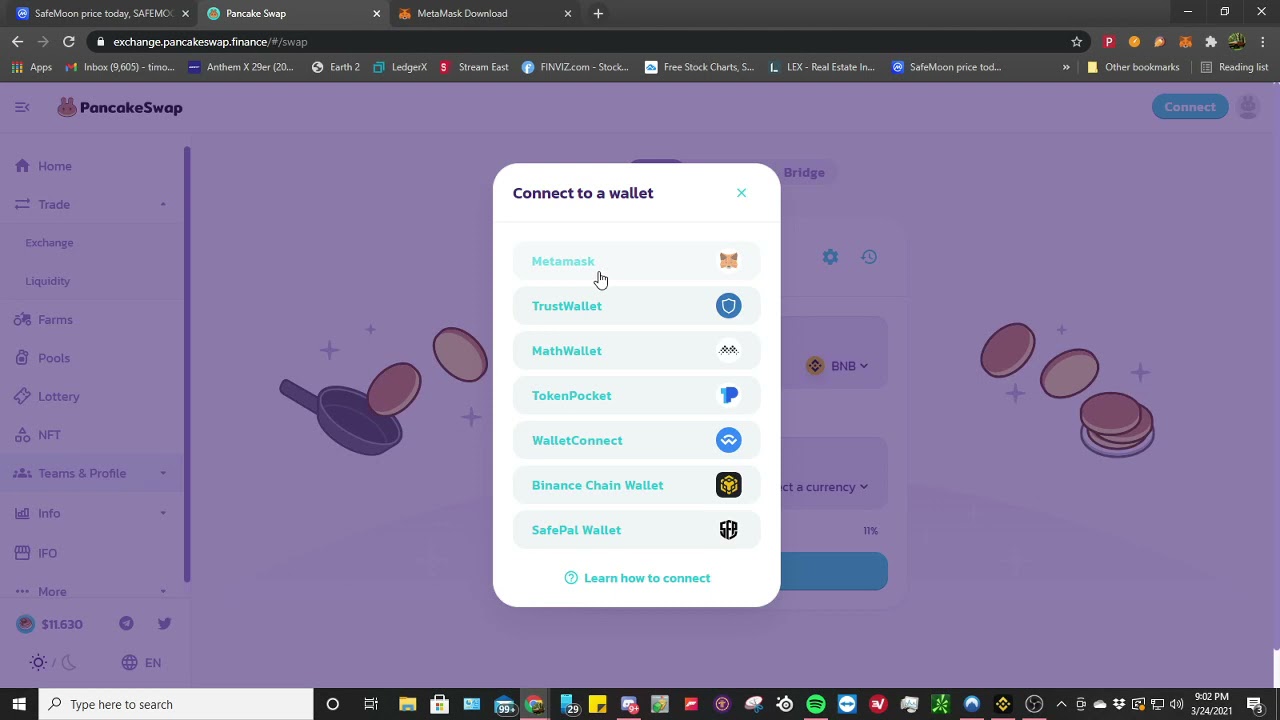Choose the Metamask wallet option

(636, 261)
